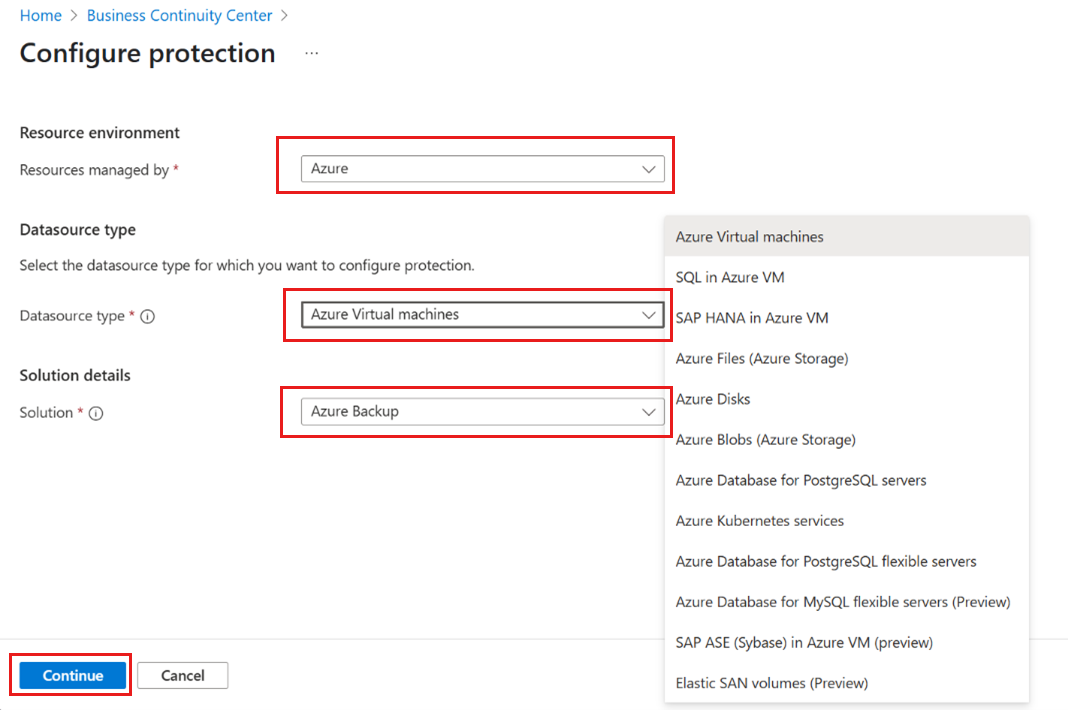Open the ellipsis more options menu

coord(311,53)
